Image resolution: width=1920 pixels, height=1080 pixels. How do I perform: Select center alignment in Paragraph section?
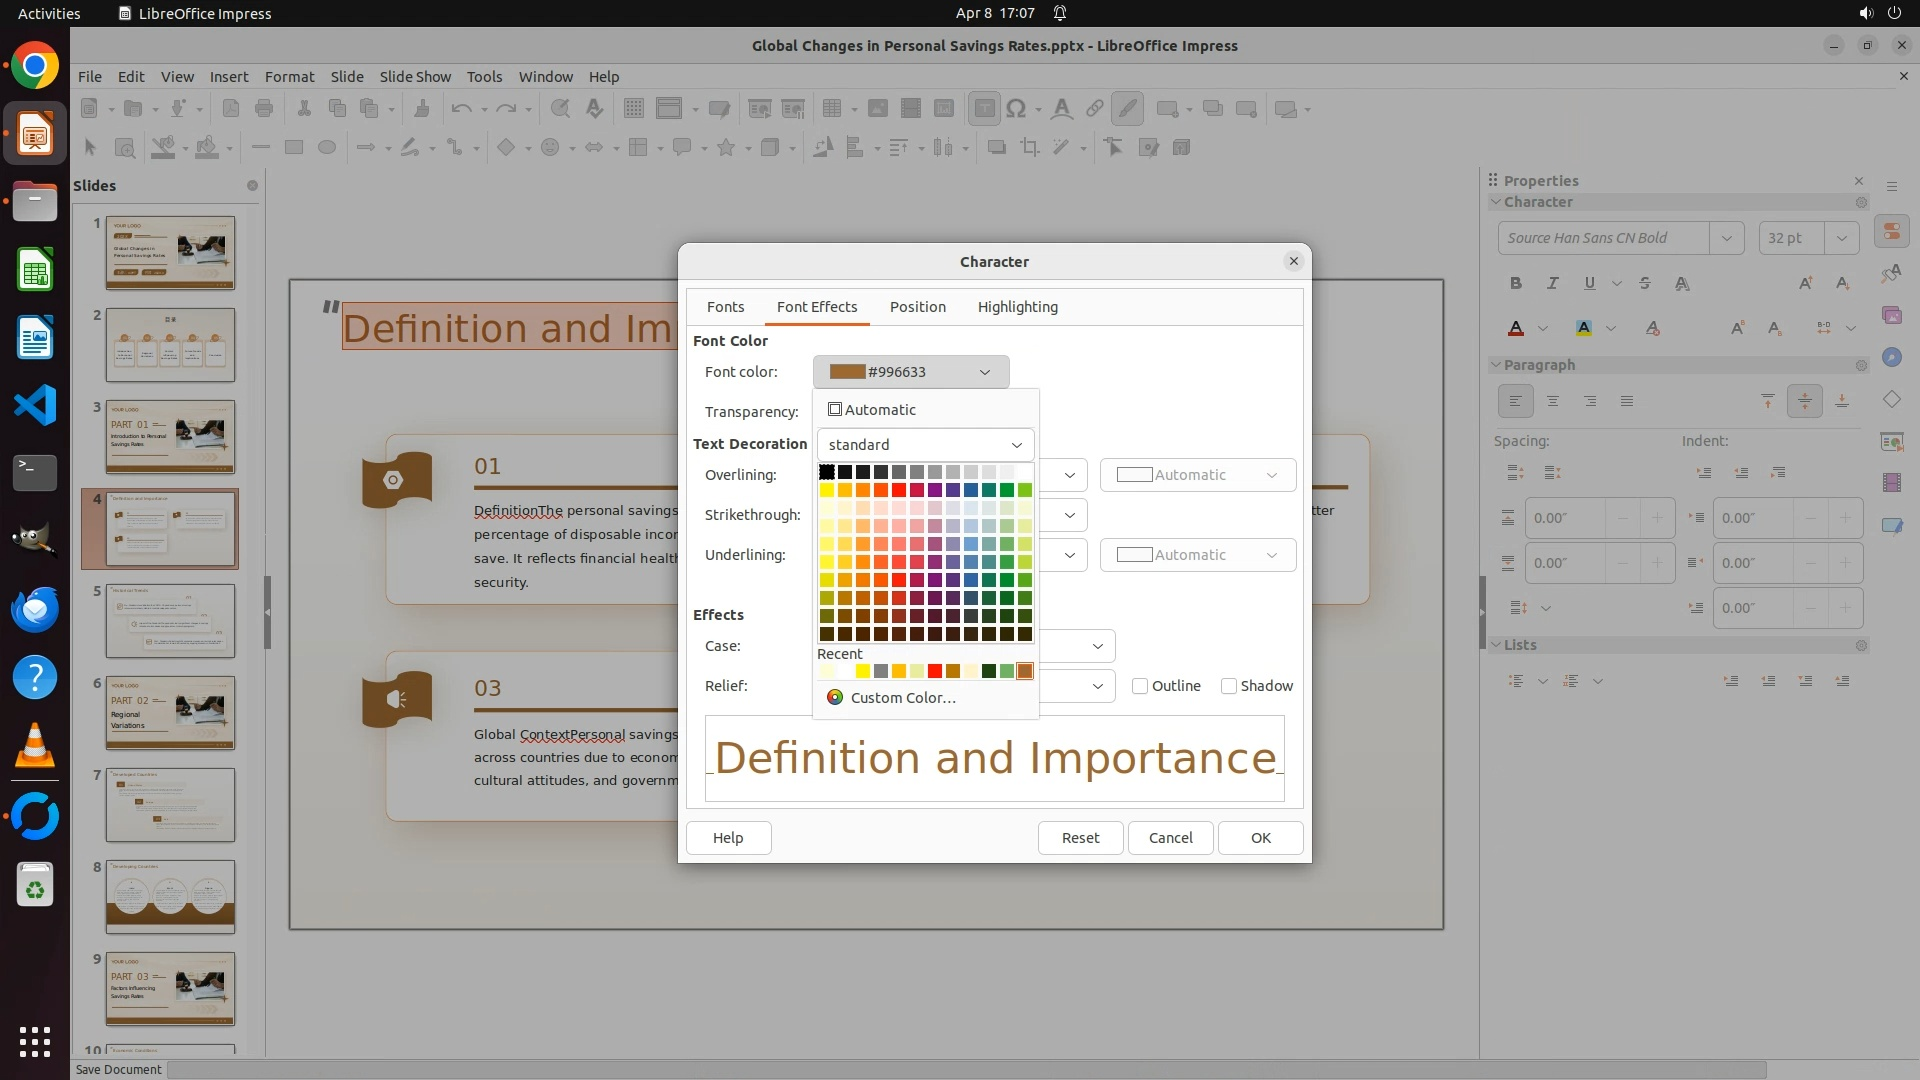(1553, 401)
